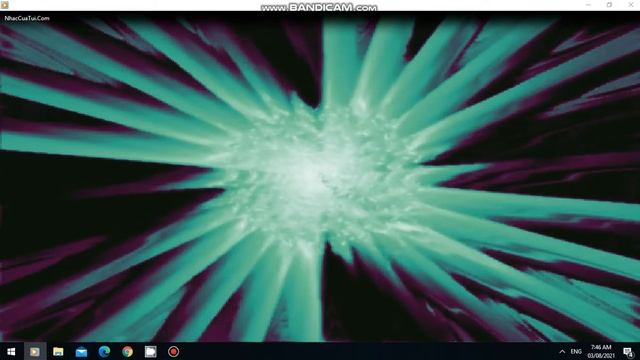Screen dimensions: 640x360
Task: Click the NhacCuaTui.Com overlay text
Action: 27,18
